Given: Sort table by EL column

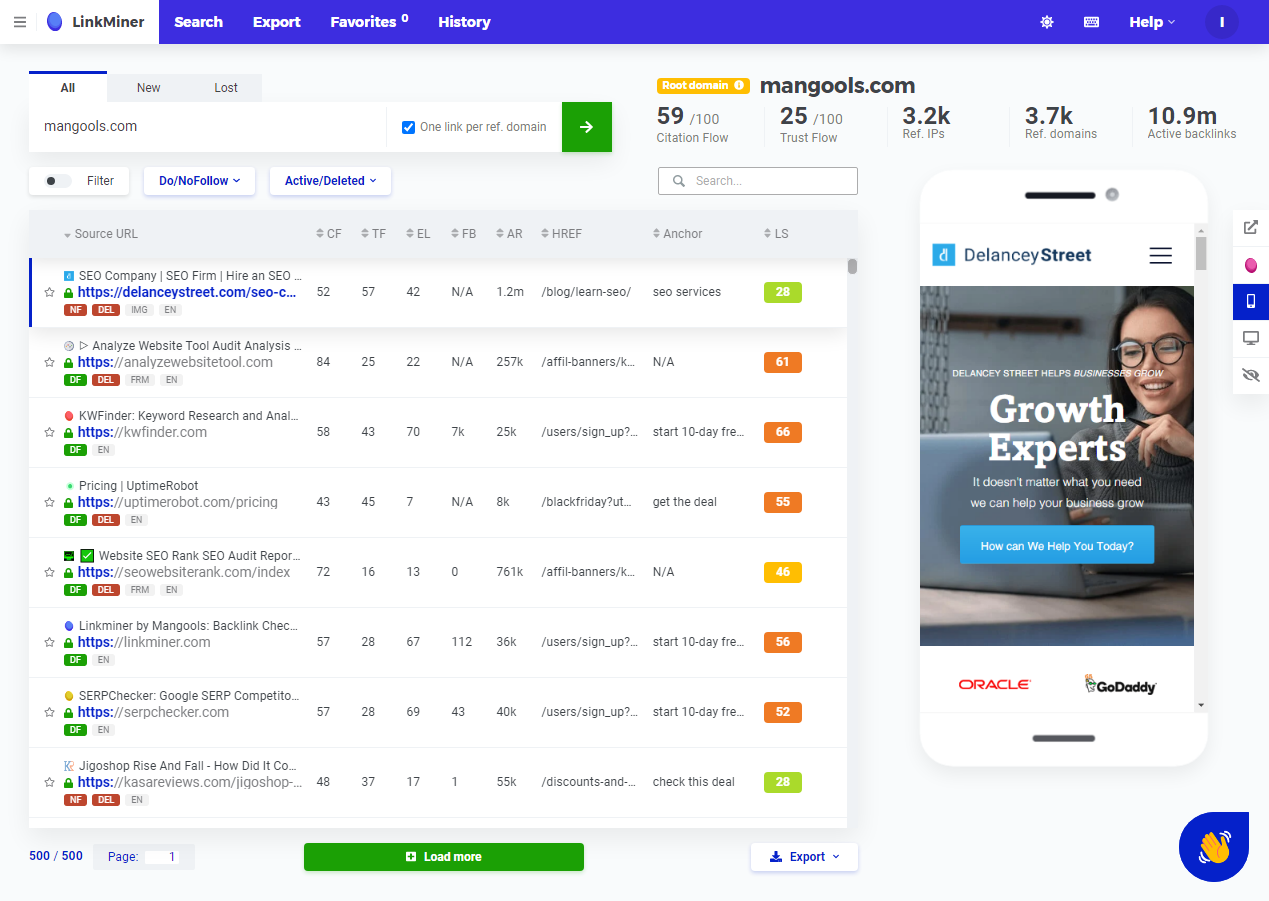Looking at the screenshot, I should click(419, 234).
